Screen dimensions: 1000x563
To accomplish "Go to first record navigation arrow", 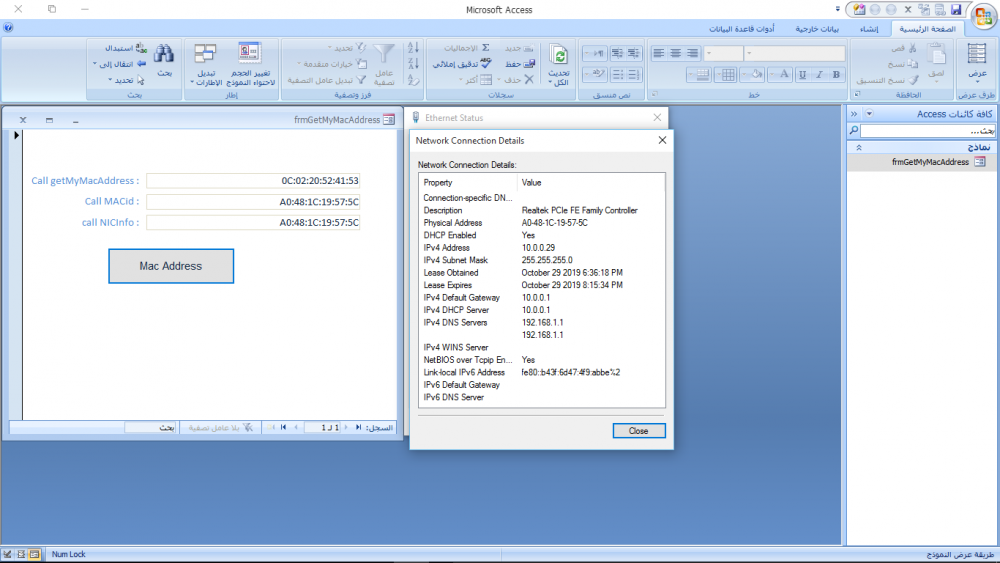I will coord(358,427).
